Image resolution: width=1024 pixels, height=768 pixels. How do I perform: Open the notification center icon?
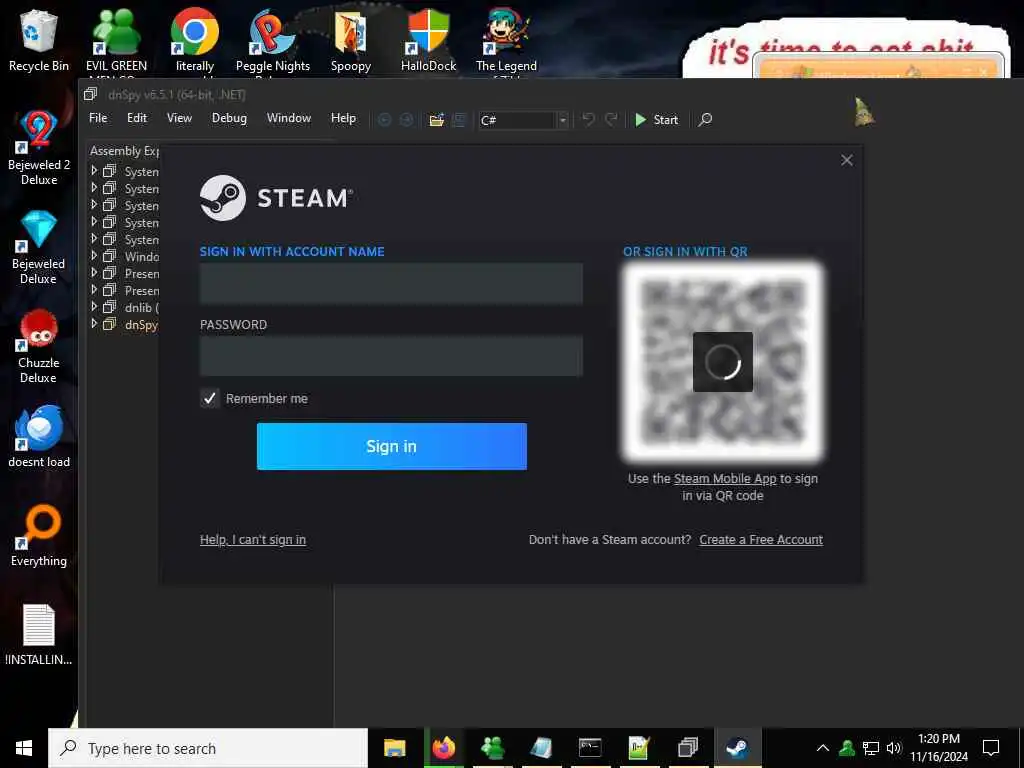(991, 748)
